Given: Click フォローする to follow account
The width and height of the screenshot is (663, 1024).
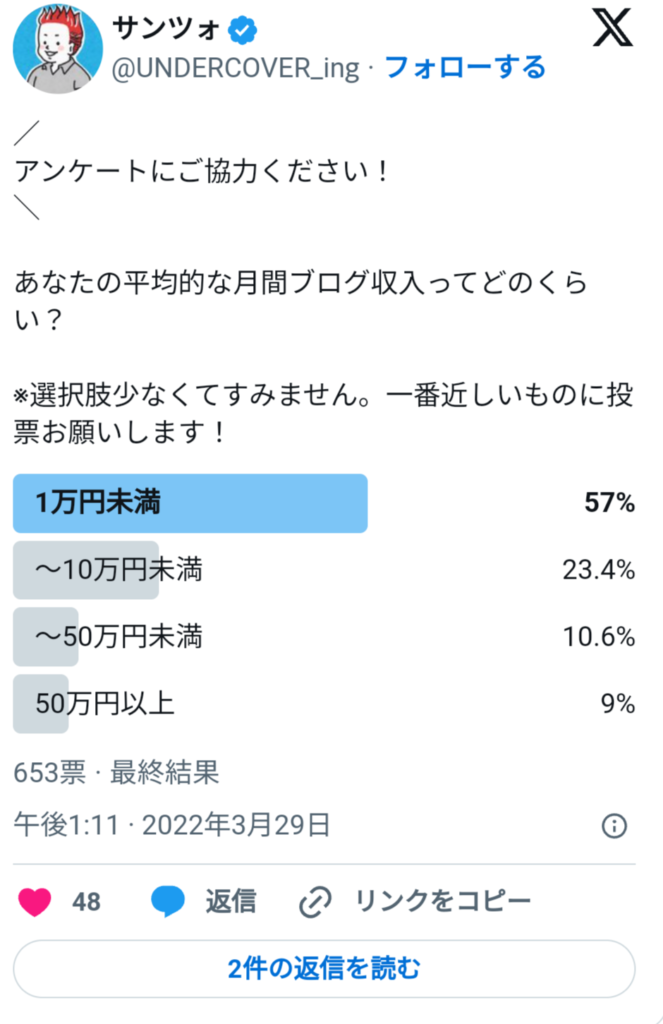Looking at the screenshot, I should [x=465, y=68].
